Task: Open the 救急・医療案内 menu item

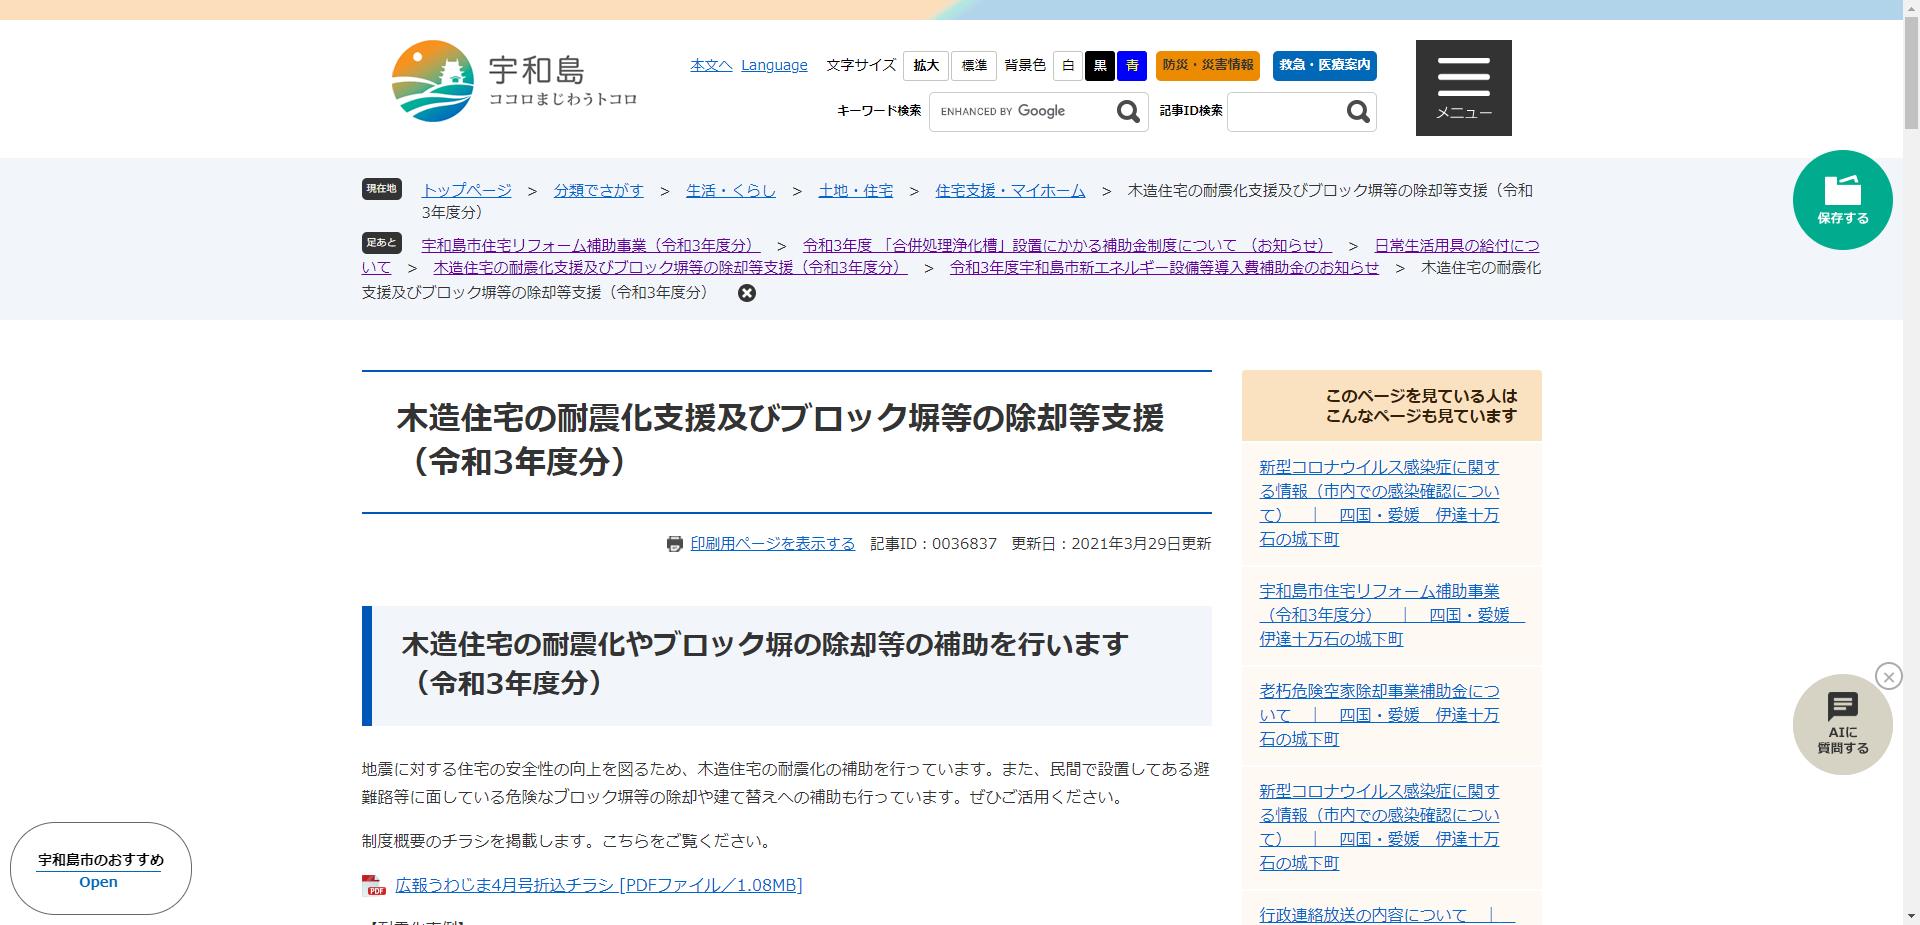Action: click(x=1323, y=66)
